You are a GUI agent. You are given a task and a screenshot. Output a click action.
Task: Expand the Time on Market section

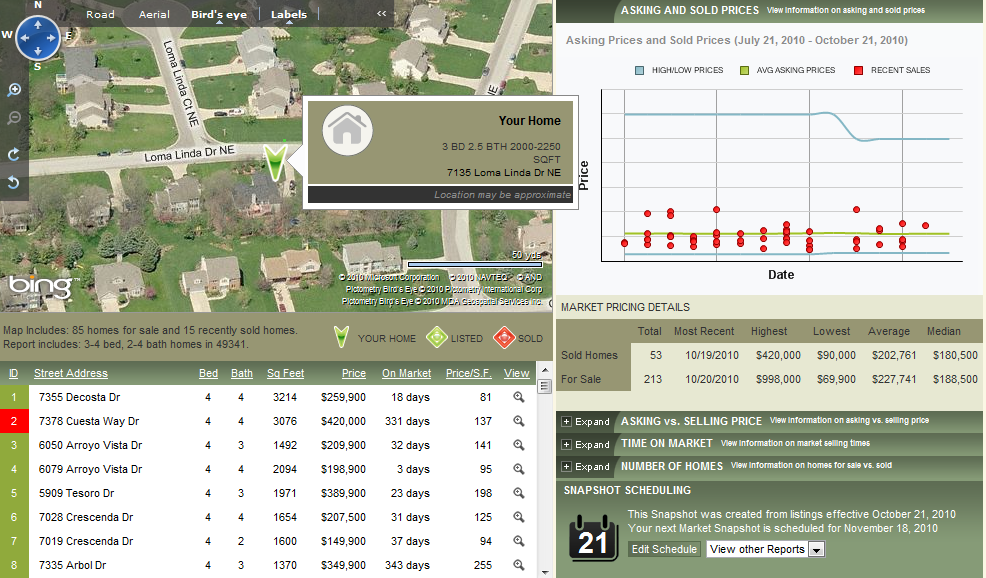coord(586,444)
